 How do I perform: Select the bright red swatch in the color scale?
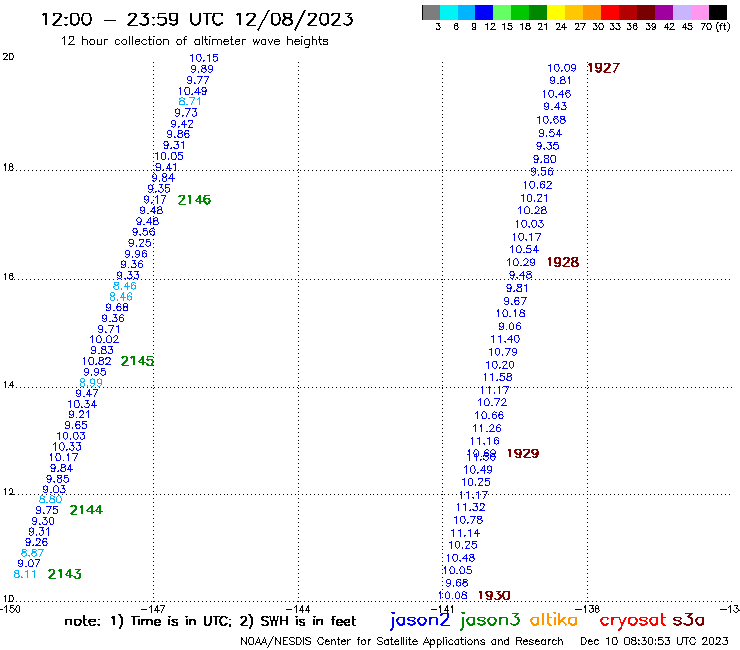[610, 12]
